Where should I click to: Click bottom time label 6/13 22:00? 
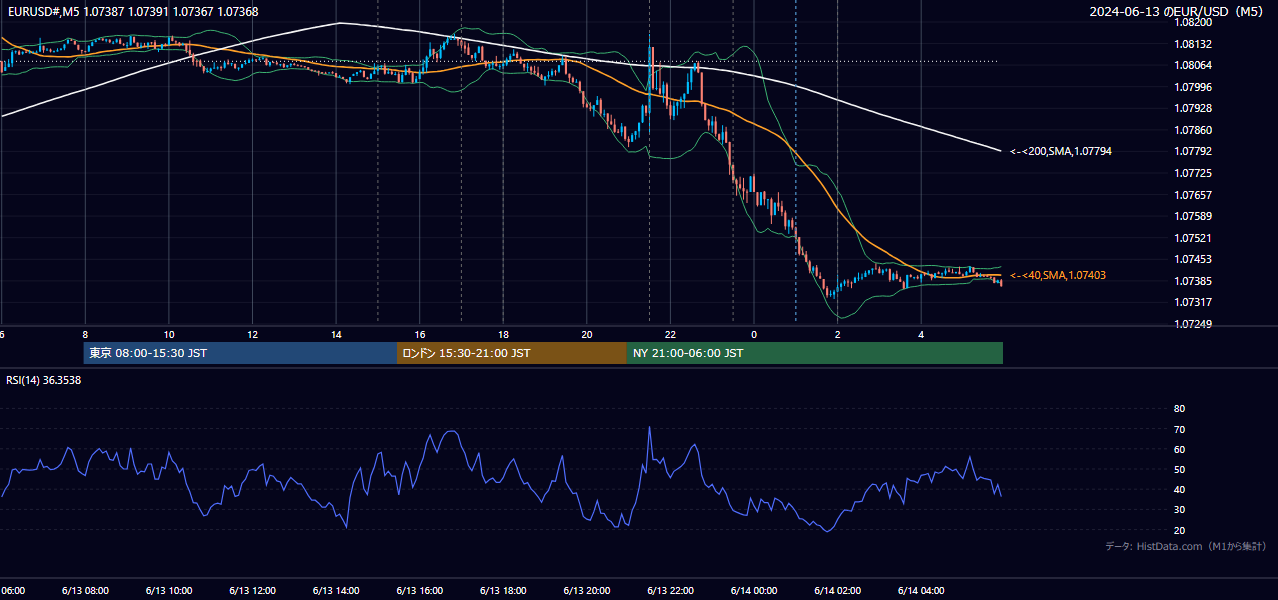coord(671,590)
